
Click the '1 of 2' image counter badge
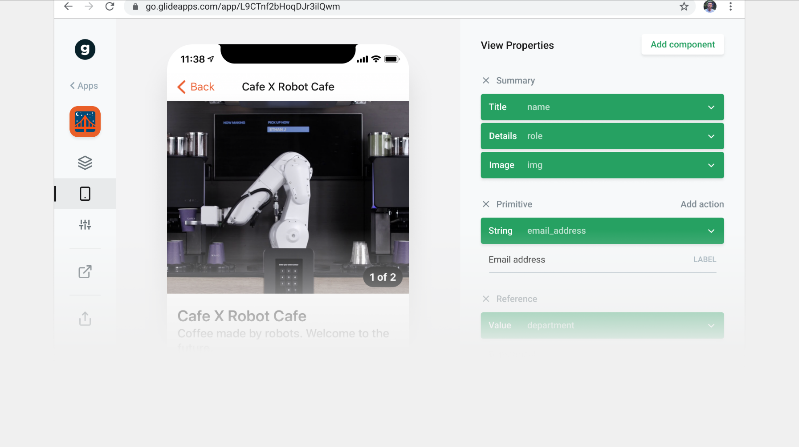point(383,277)
